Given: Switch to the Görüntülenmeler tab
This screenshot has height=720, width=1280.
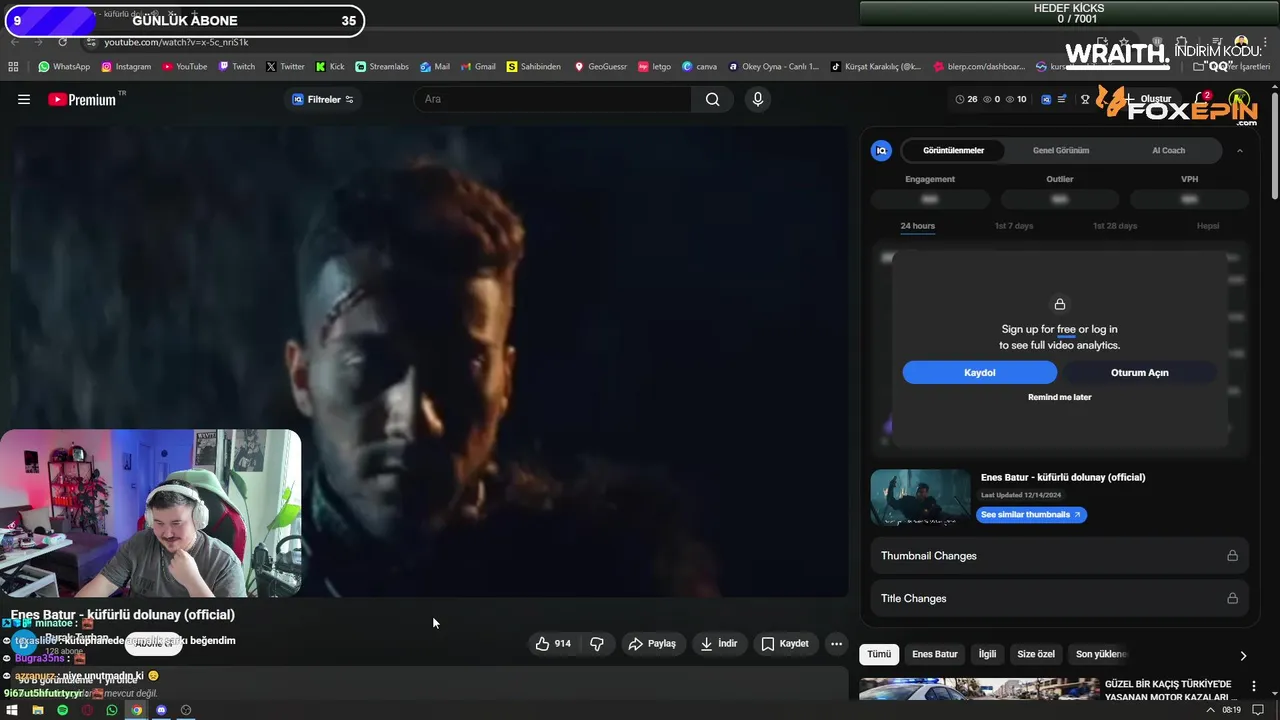Looking at the screenshot, I should (x=953, y=150).
